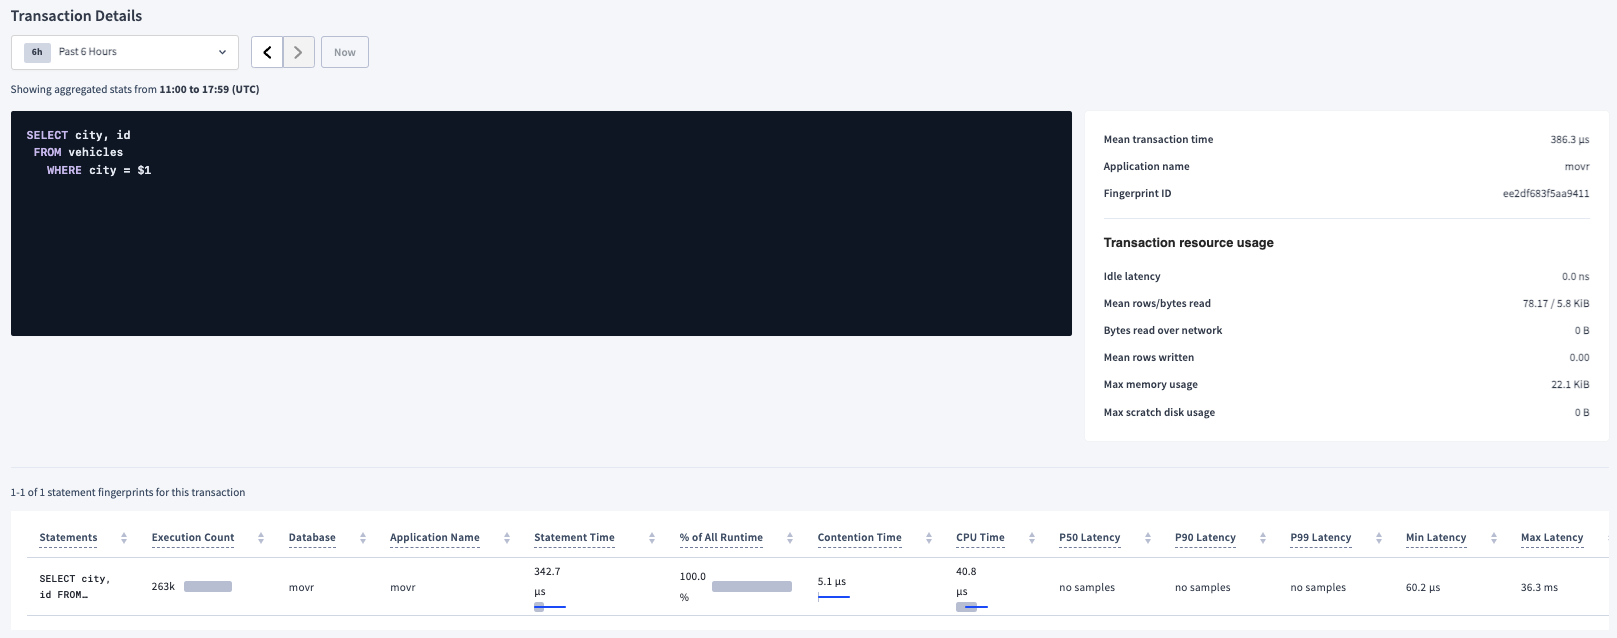Expand time picker using the chevron arrow
Screen dimensions: 1617x638
tap(222, 52)
